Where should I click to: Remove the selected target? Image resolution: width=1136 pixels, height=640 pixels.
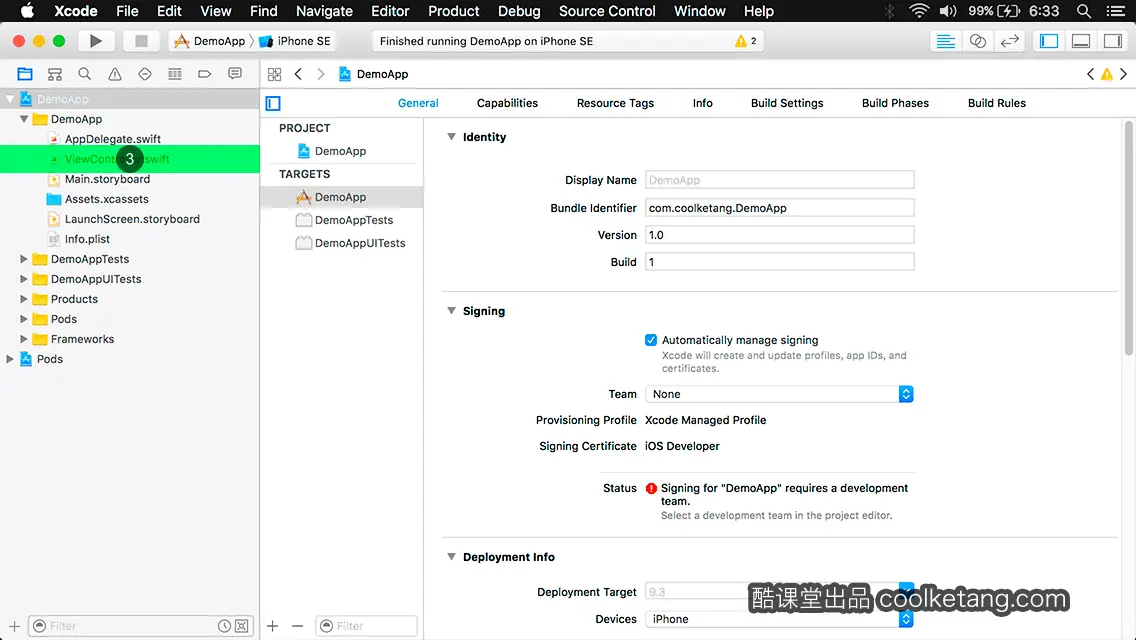(x=297, y=626)
